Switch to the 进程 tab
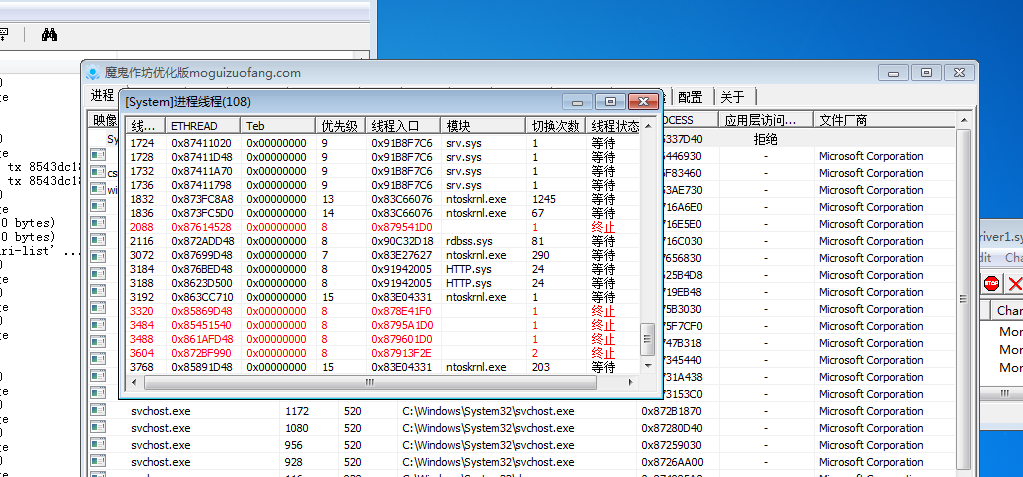This screenshot has height=477, width=1023. click(x=102, y=96)
